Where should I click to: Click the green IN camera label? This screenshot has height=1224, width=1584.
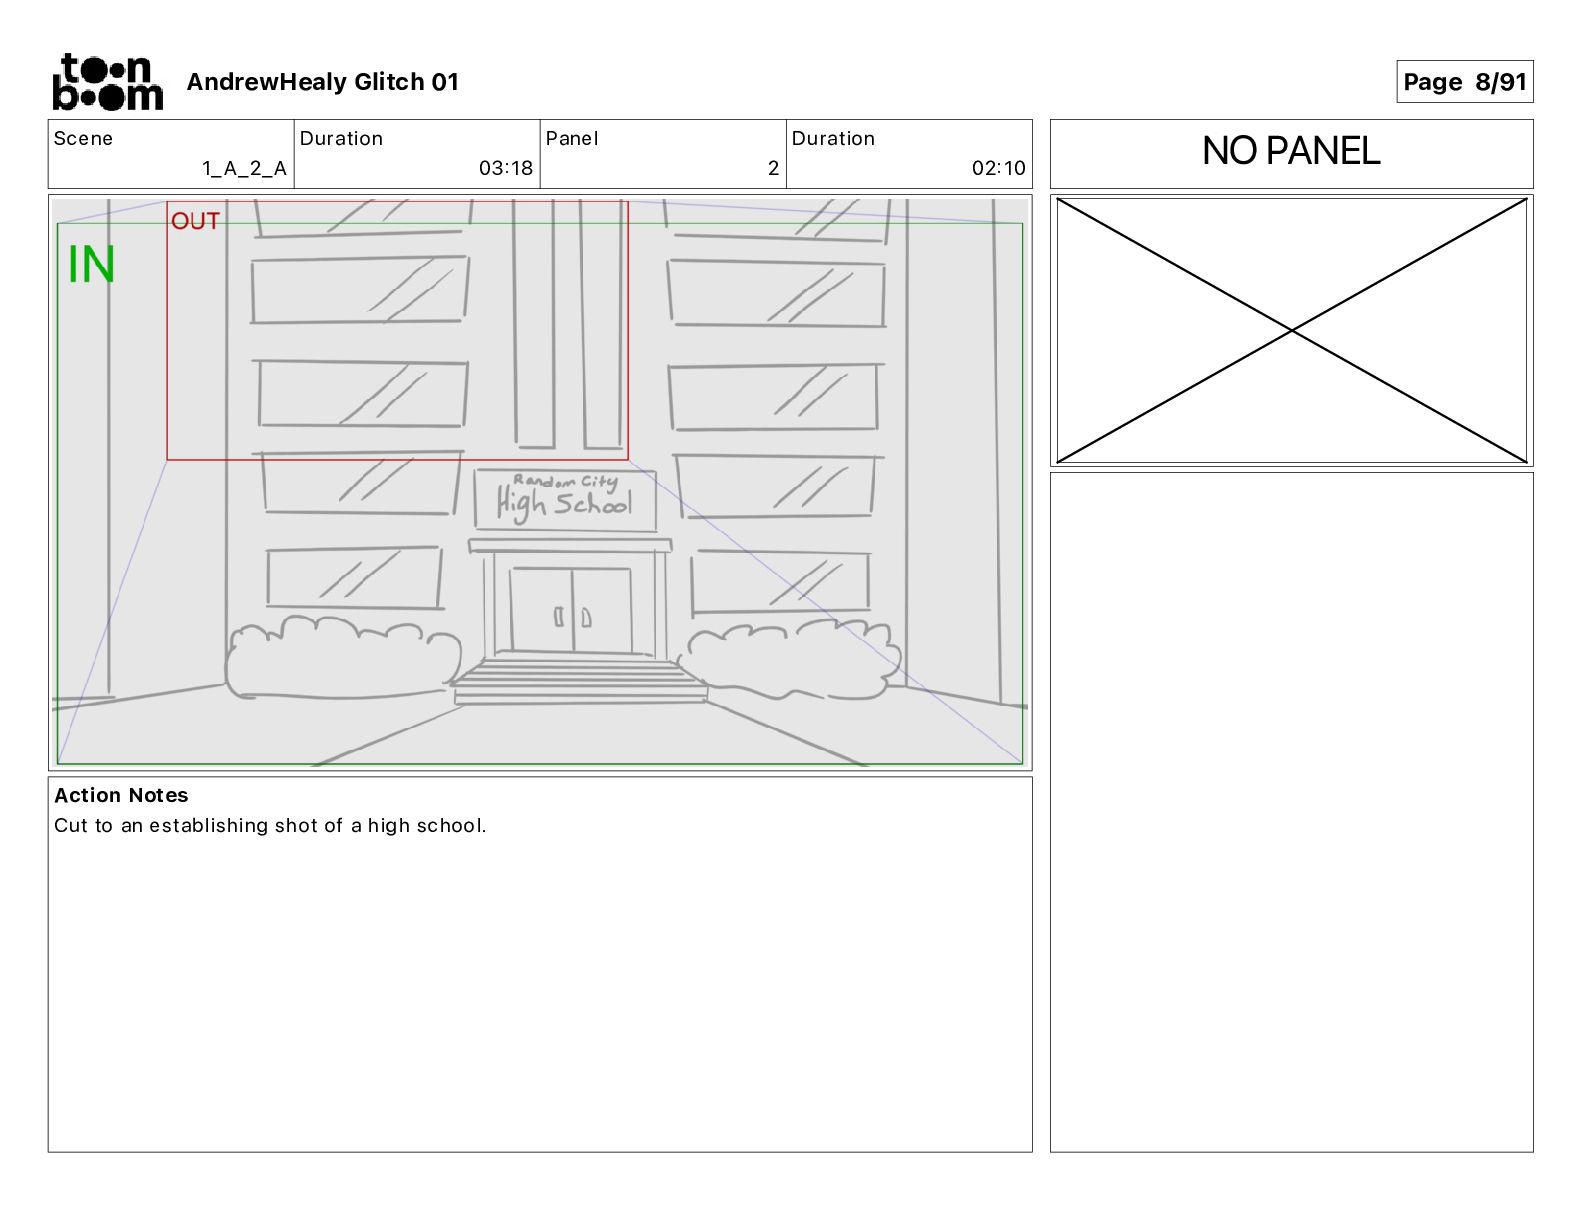[x=91, y=265]
